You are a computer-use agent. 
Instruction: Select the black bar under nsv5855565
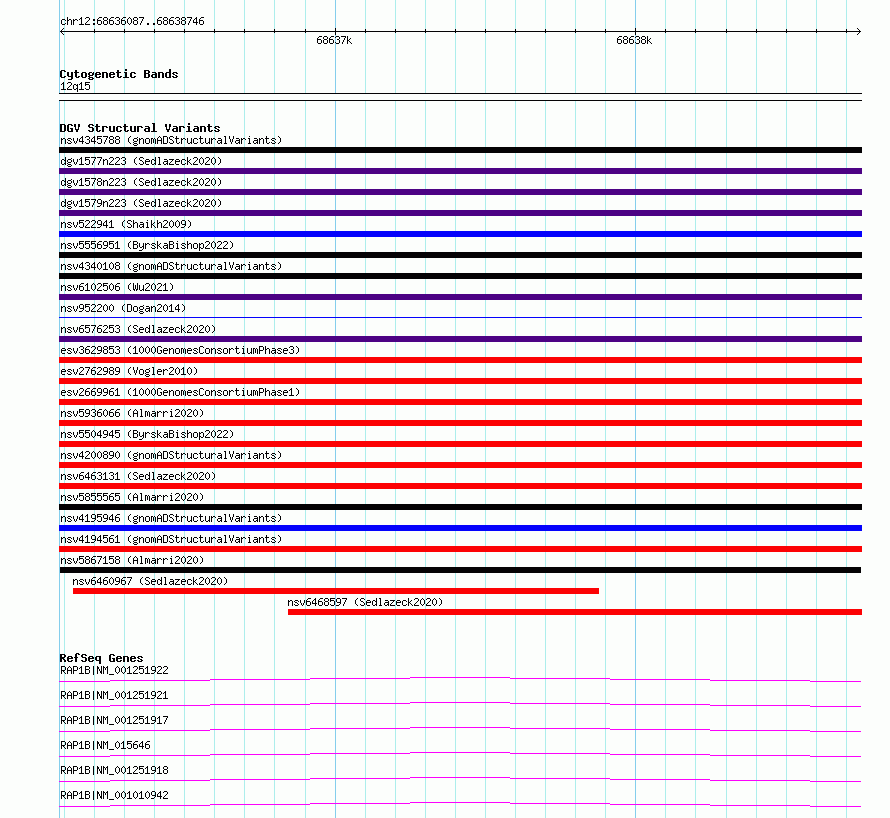460,507
